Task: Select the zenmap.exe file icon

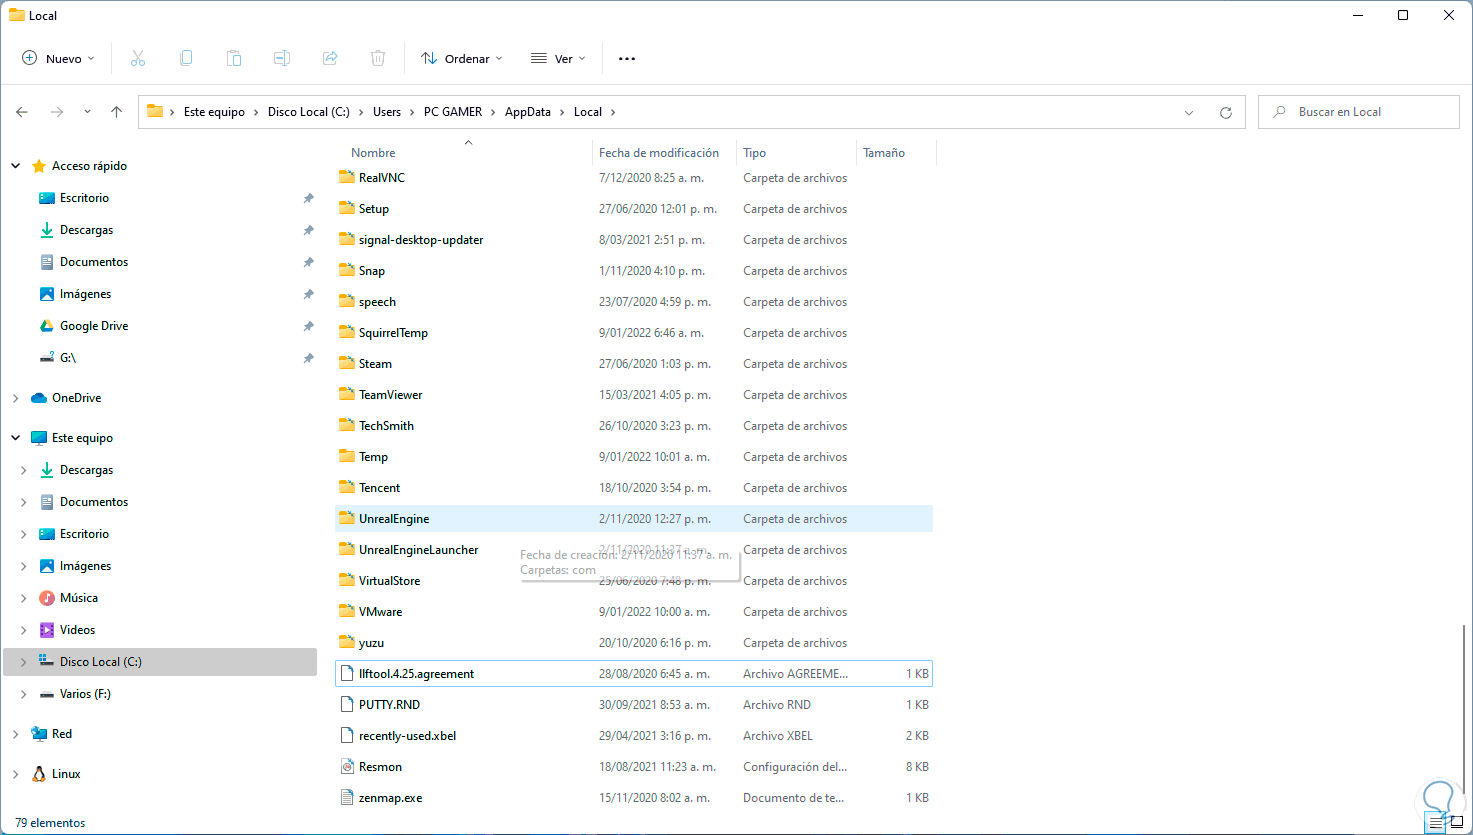Action: coord(347,797)
